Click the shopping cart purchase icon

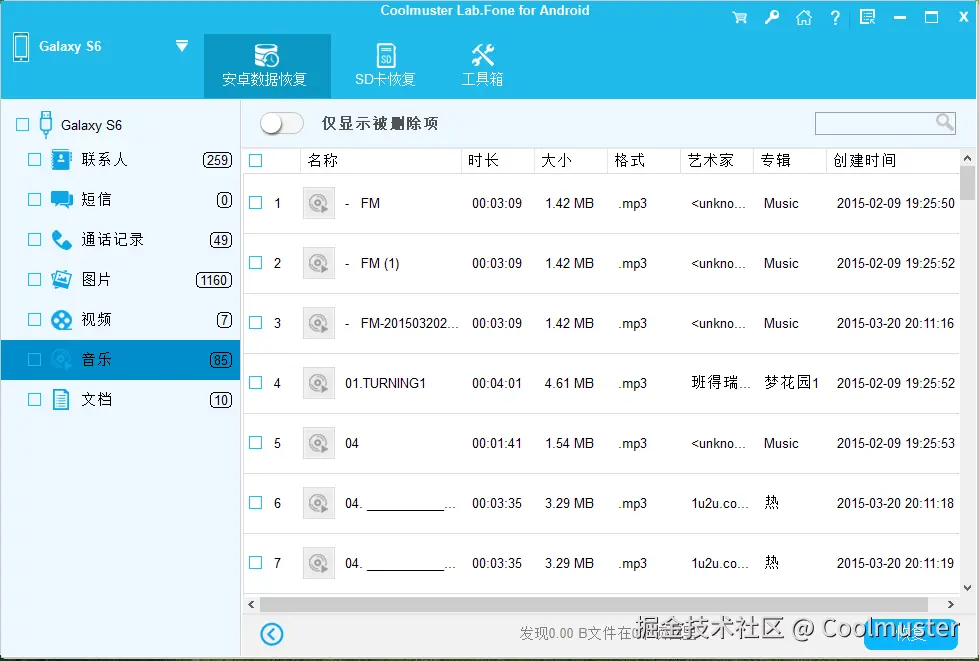tap(739, 17)
